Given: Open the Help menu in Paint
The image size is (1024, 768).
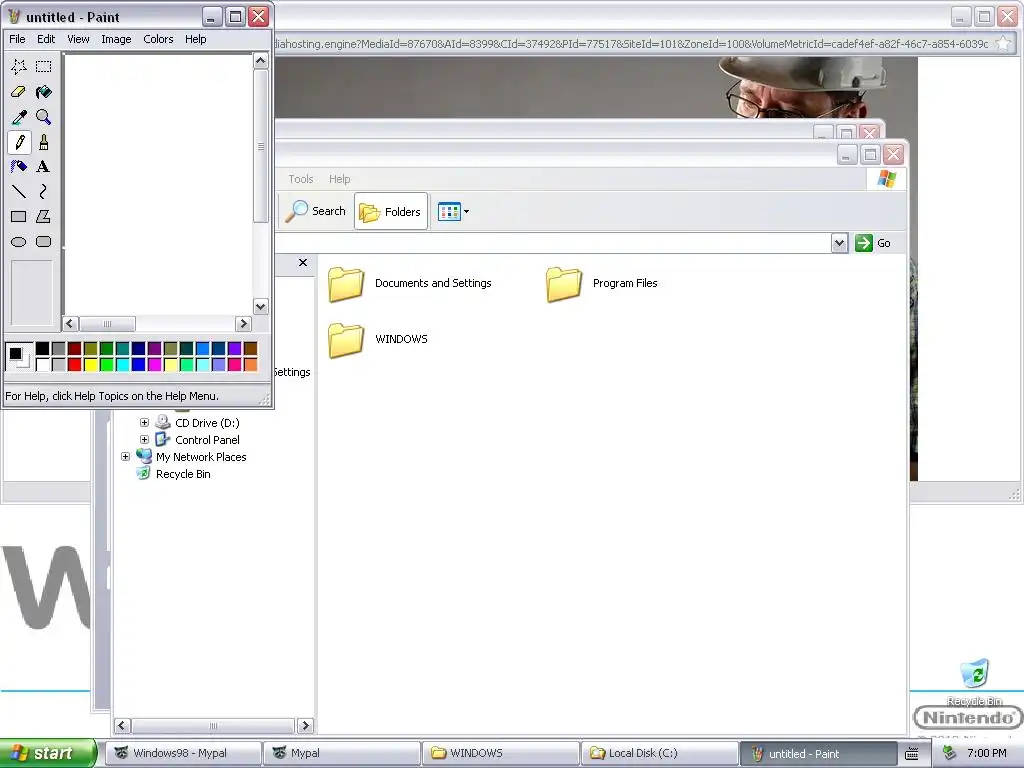Looking at the screenshot, I should [x=195, y=39].
